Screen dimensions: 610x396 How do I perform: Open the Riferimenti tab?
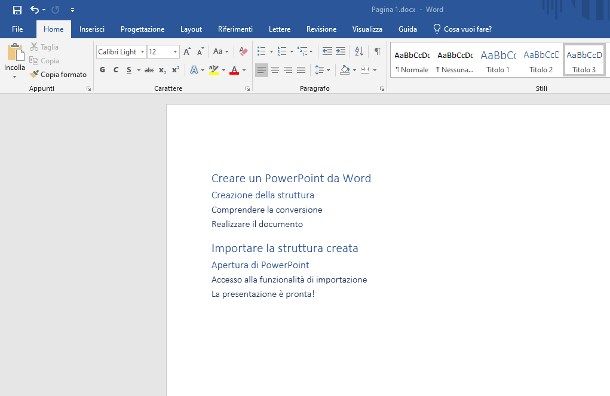[x=235, y=29]
